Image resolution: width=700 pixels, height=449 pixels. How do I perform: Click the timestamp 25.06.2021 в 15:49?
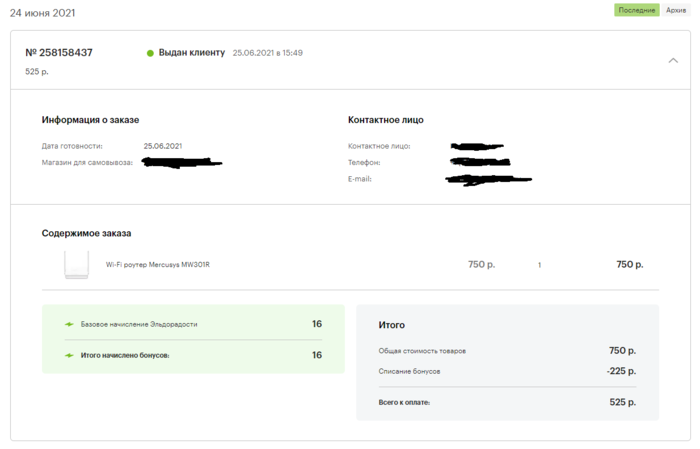coord(267,53)
